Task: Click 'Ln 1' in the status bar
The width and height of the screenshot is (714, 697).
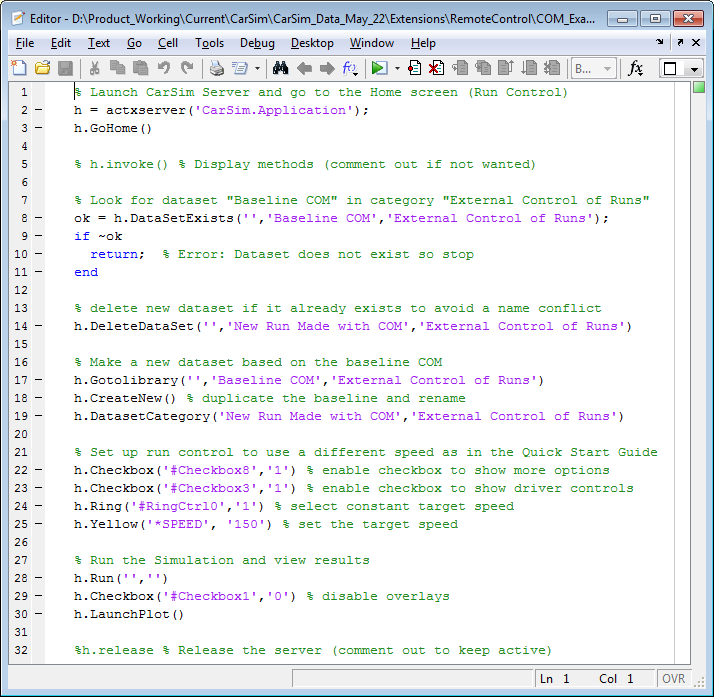Action: click(x=555, y=679)
